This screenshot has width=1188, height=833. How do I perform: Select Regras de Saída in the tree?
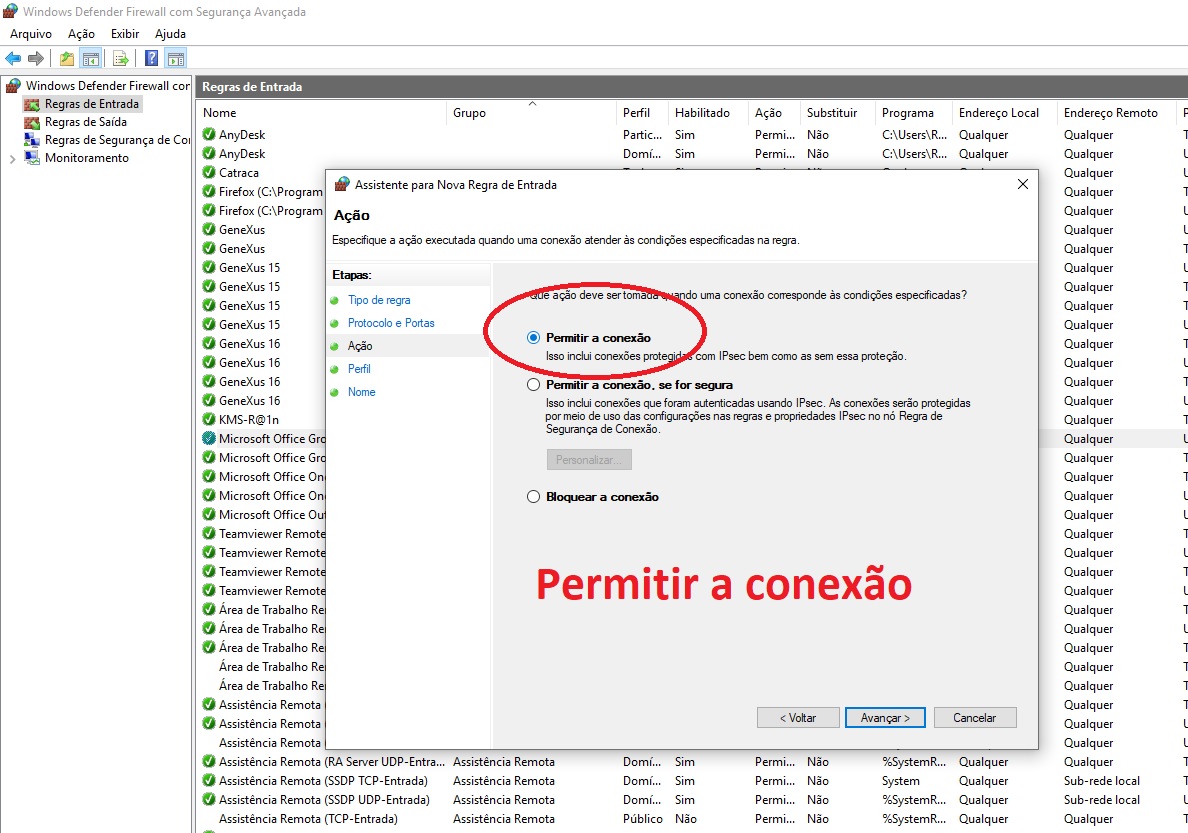86,122
